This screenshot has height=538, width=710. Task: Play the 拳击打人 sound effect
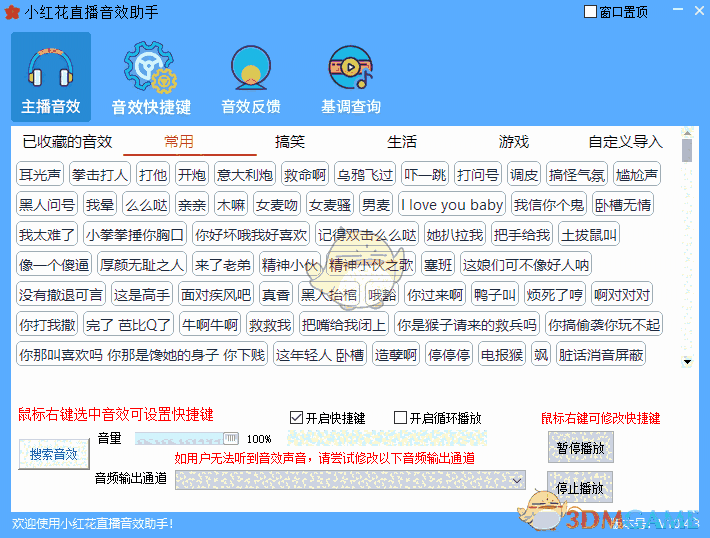pos(100,174)
